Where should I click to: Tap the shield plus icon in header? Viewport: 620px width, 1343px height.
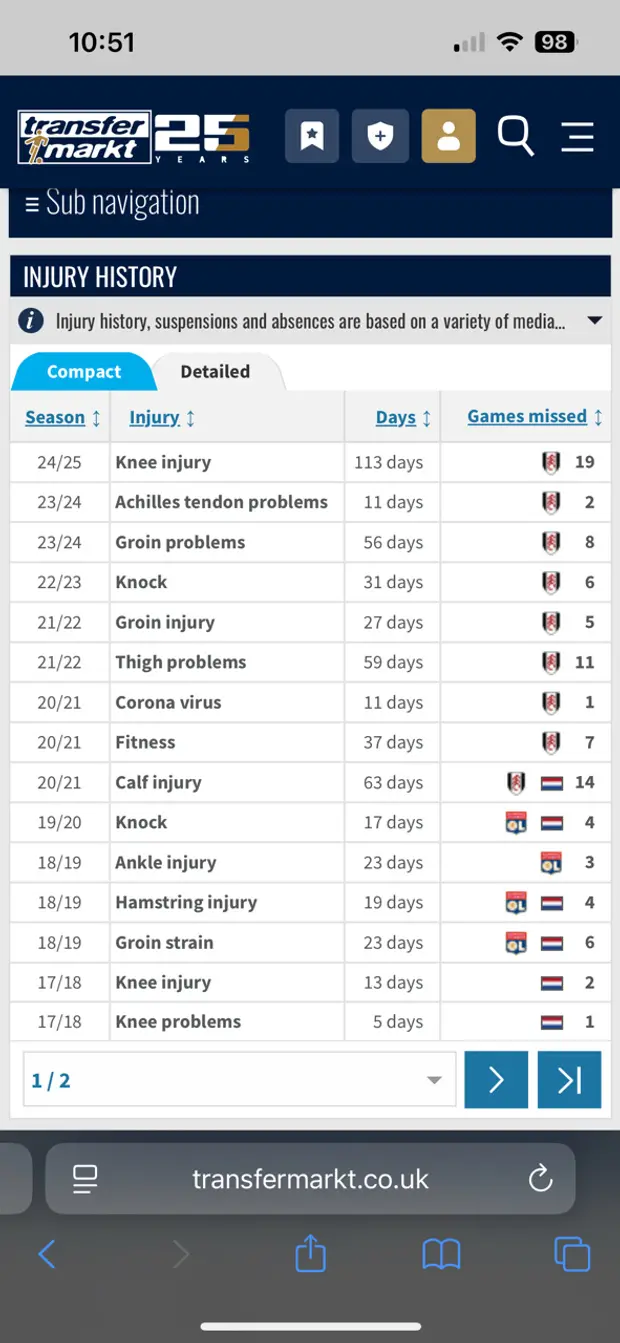(x=380, y=136)
